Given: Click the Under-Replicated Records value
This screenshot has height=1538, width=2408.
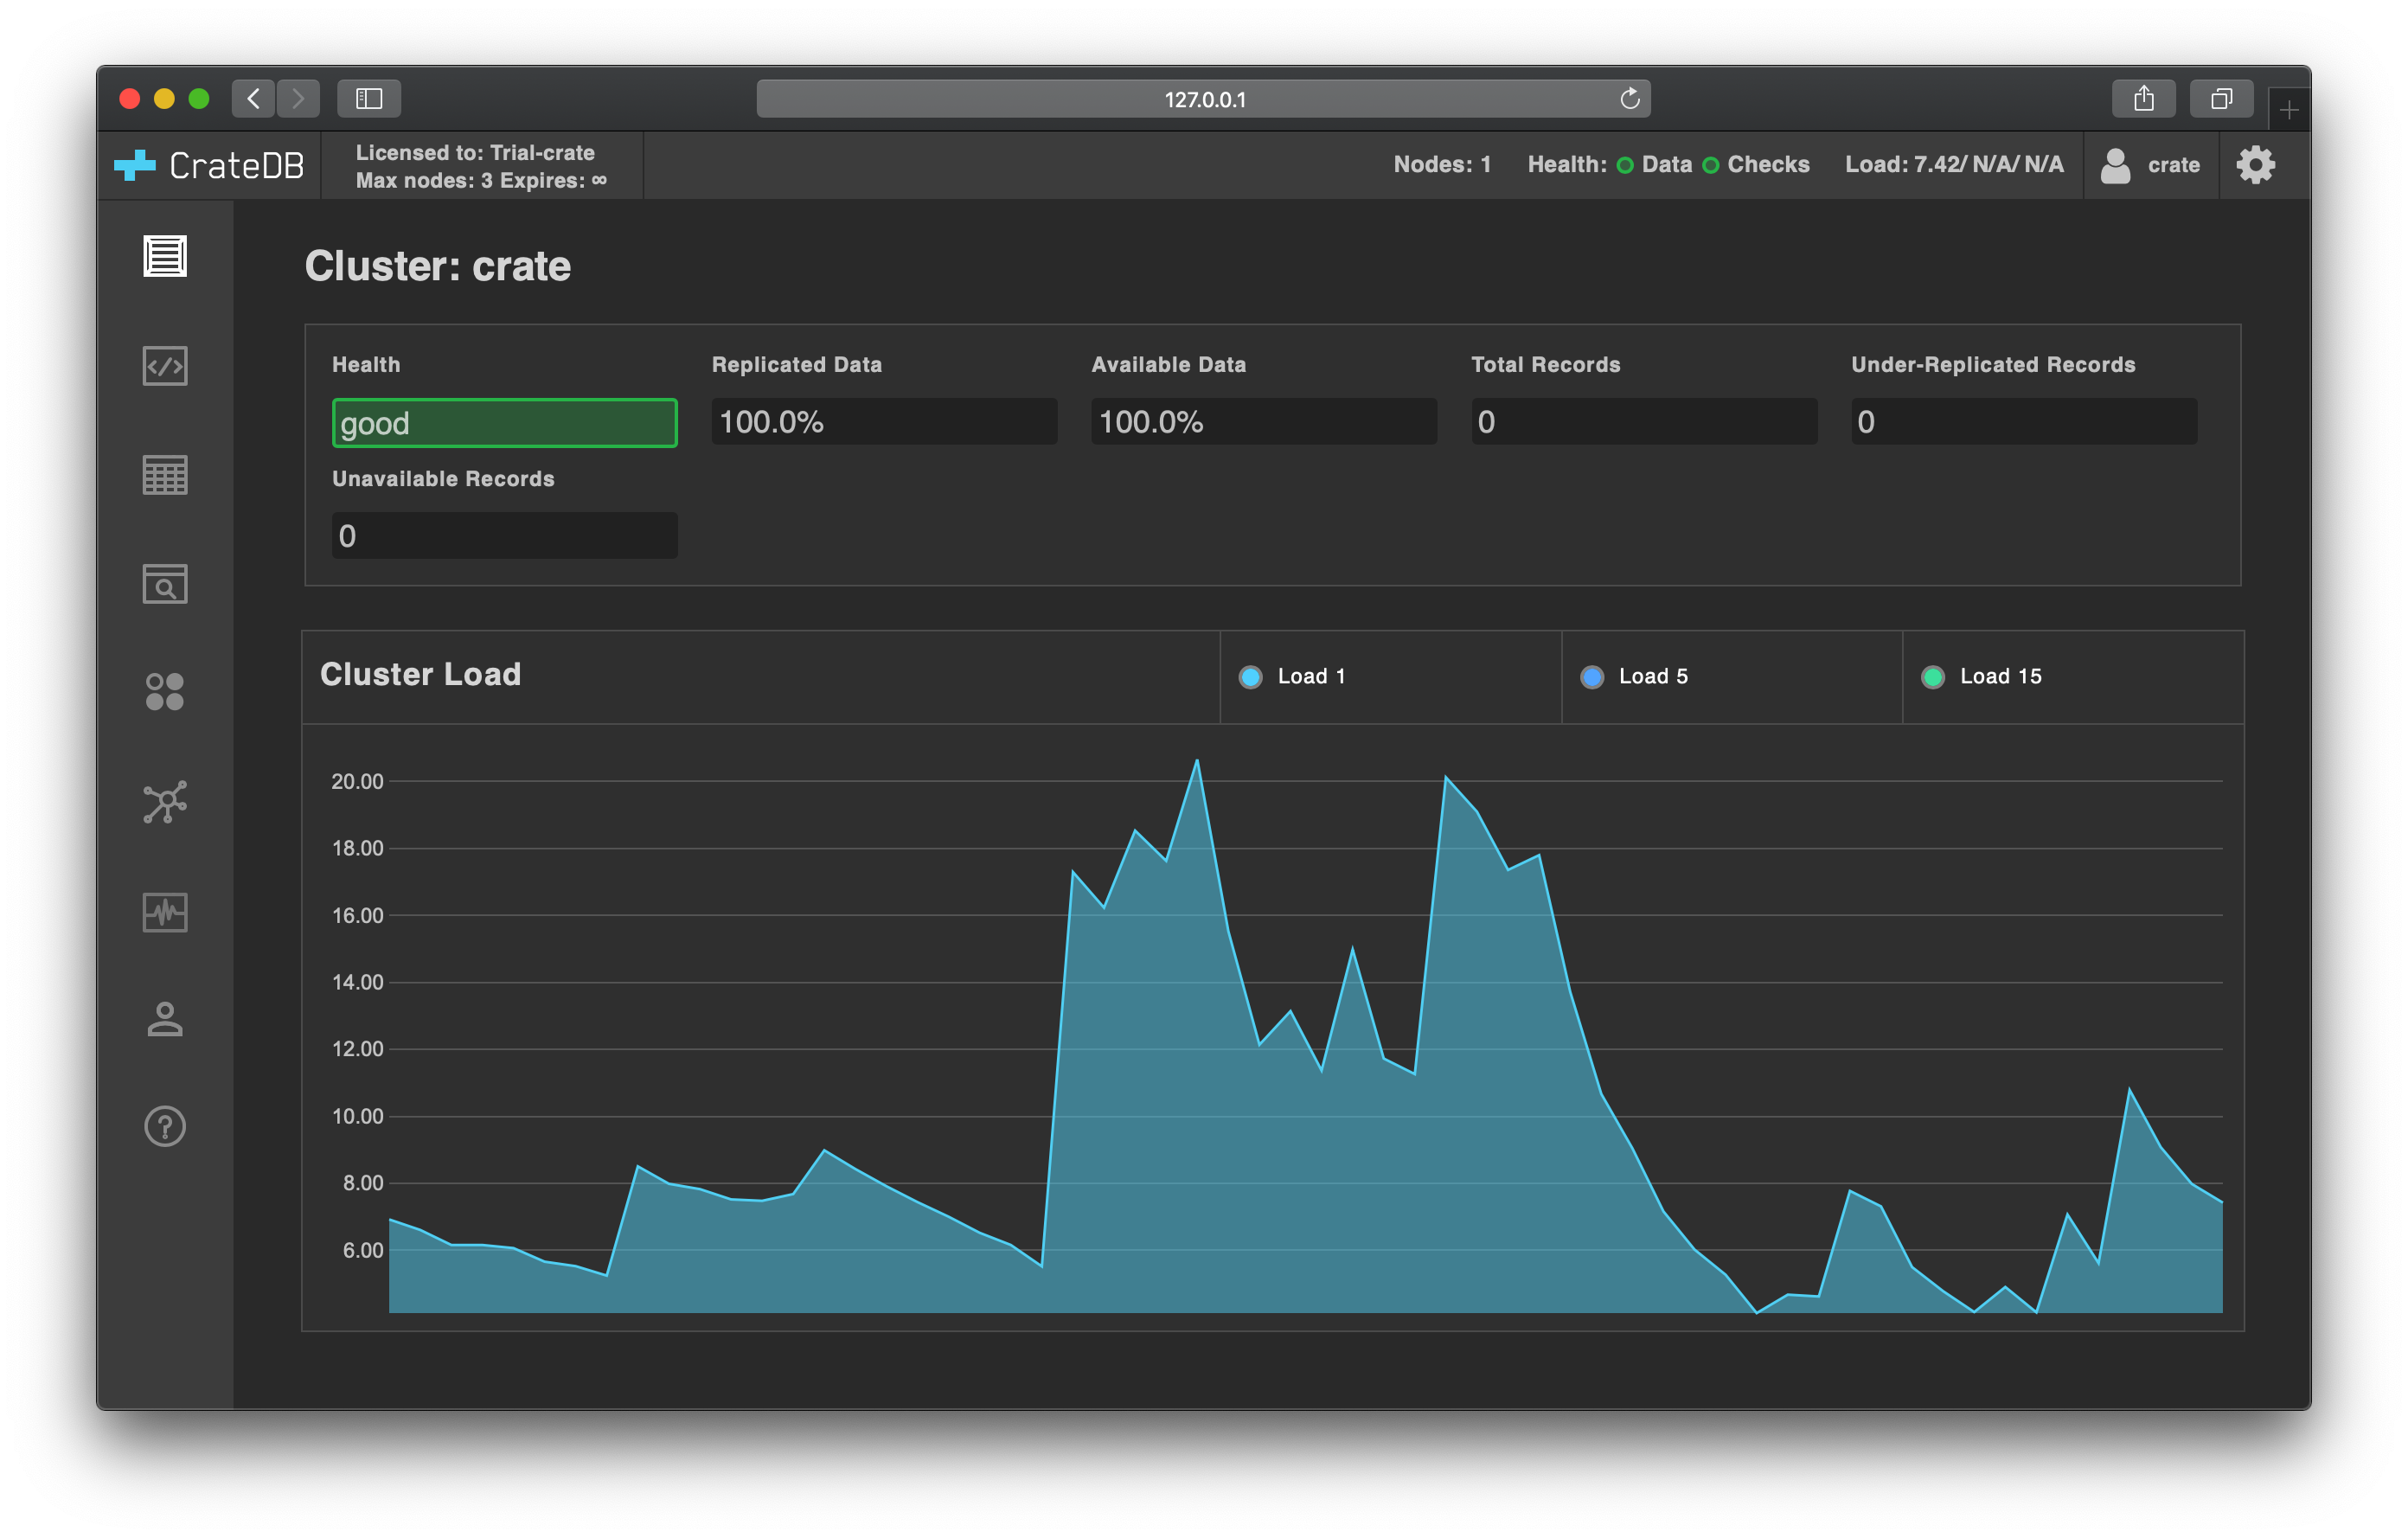Looking at the screenshot, I should point(2024,422).
